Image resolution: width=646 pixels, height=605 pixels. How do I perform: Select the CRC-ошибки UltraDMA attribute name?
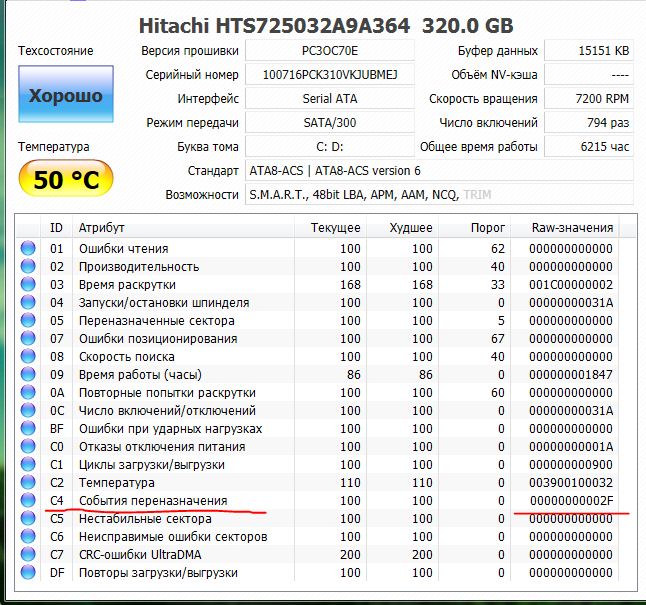click(140, 554)
